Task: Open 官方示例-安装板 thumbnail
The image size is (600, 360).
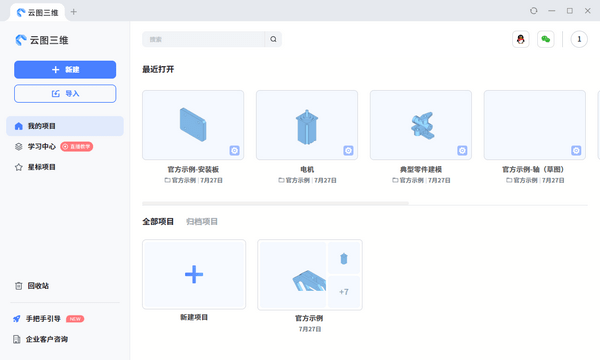Action: tap(193, 125)
